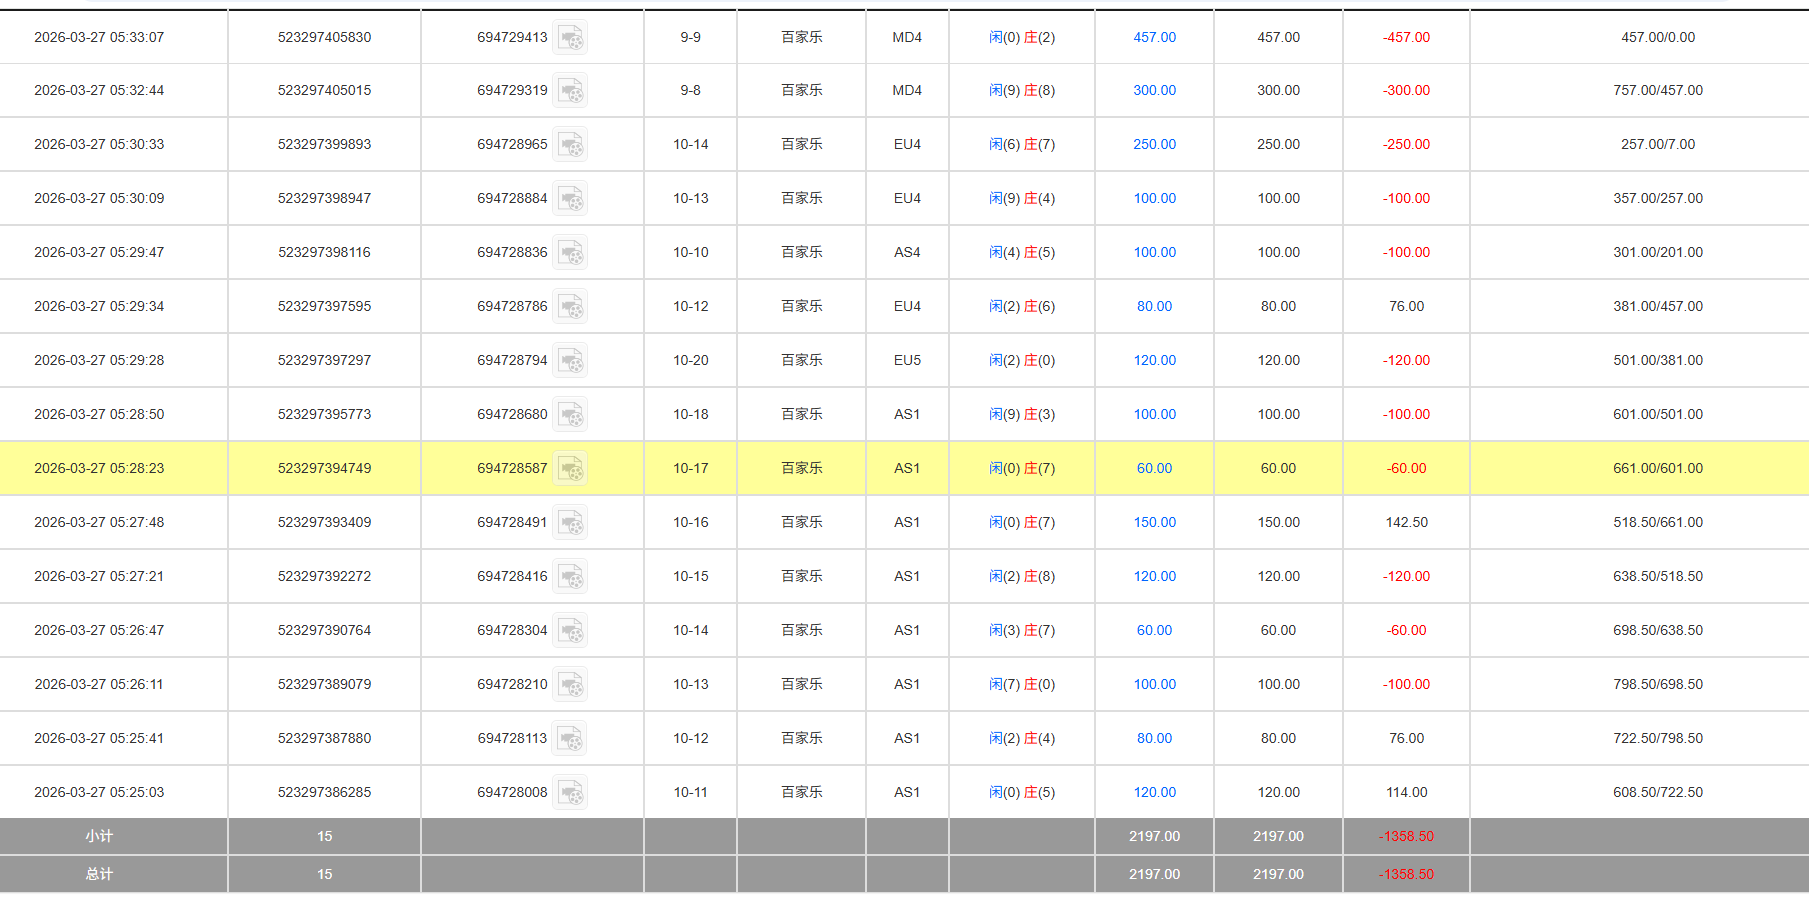Viewport: 1809px width, 920px height.
Task: Click blue 150.00 amount in the 05:27:48 row
Action: click(x=1154, y=522)
